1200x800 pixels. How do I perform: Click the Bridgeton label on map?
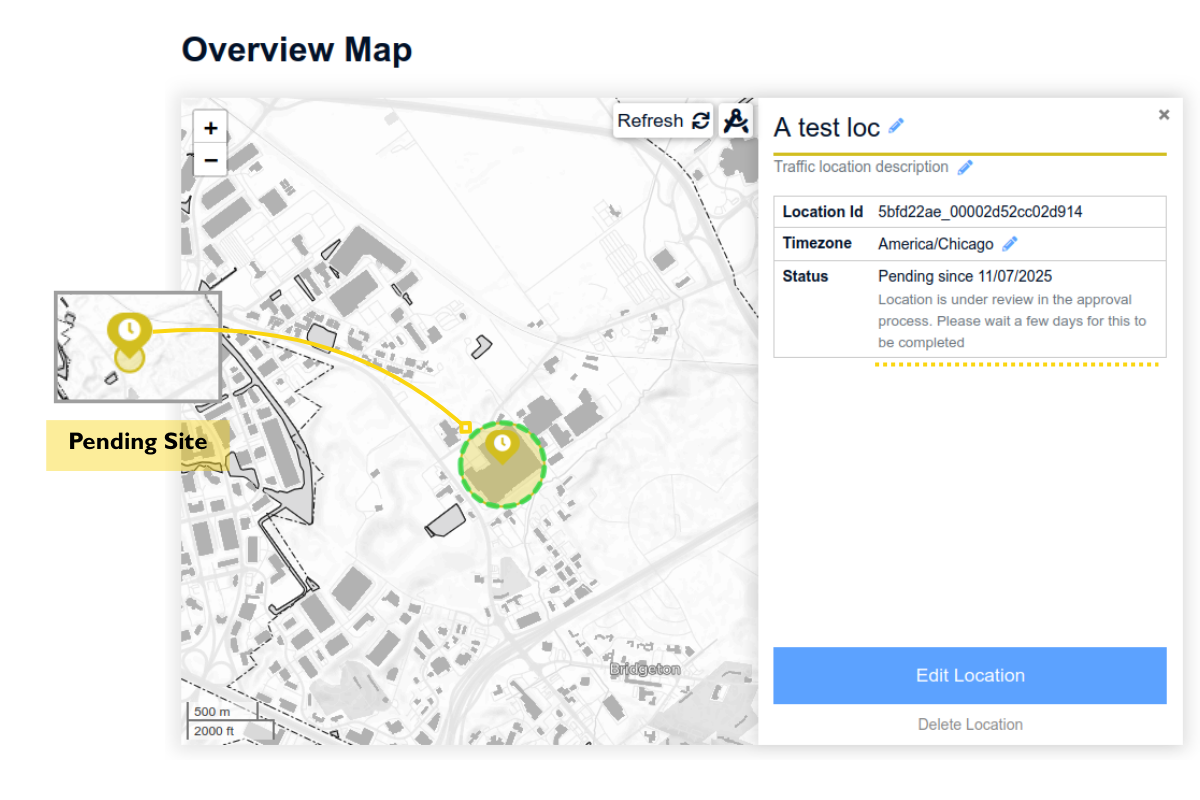pos(645,669)
